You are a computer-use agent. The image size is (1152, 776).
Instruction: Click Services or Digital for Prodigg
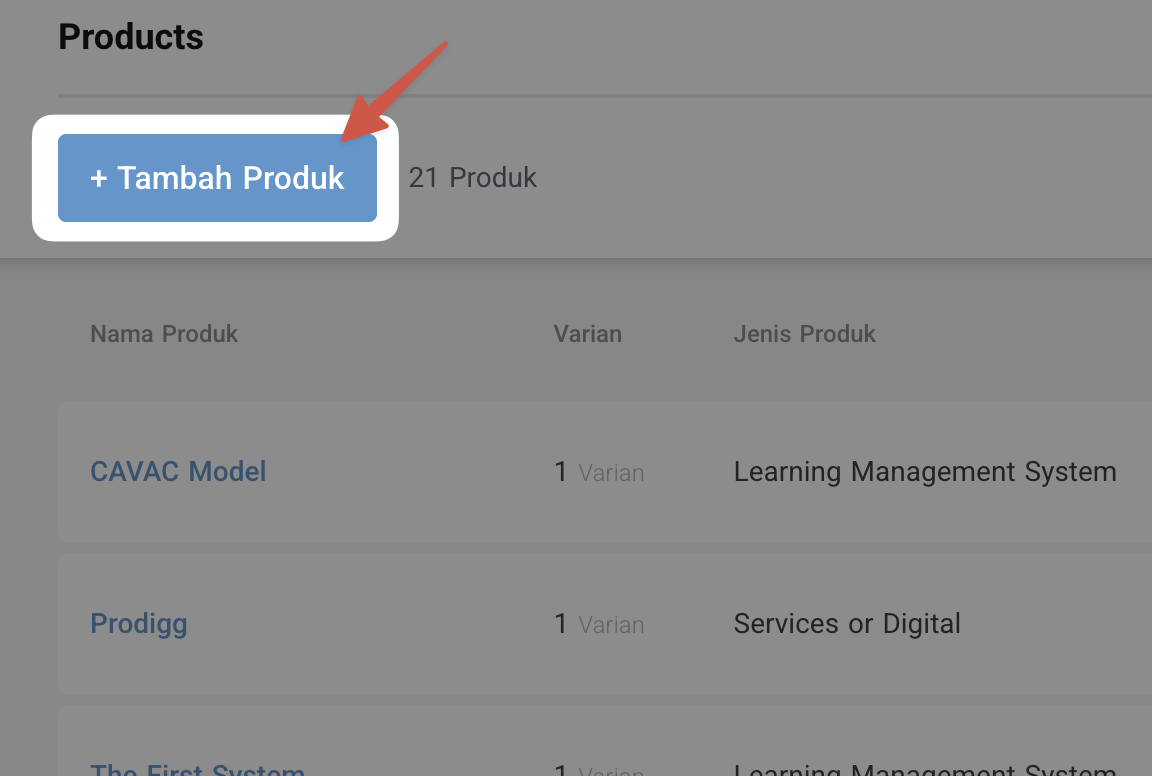[846, 623]
